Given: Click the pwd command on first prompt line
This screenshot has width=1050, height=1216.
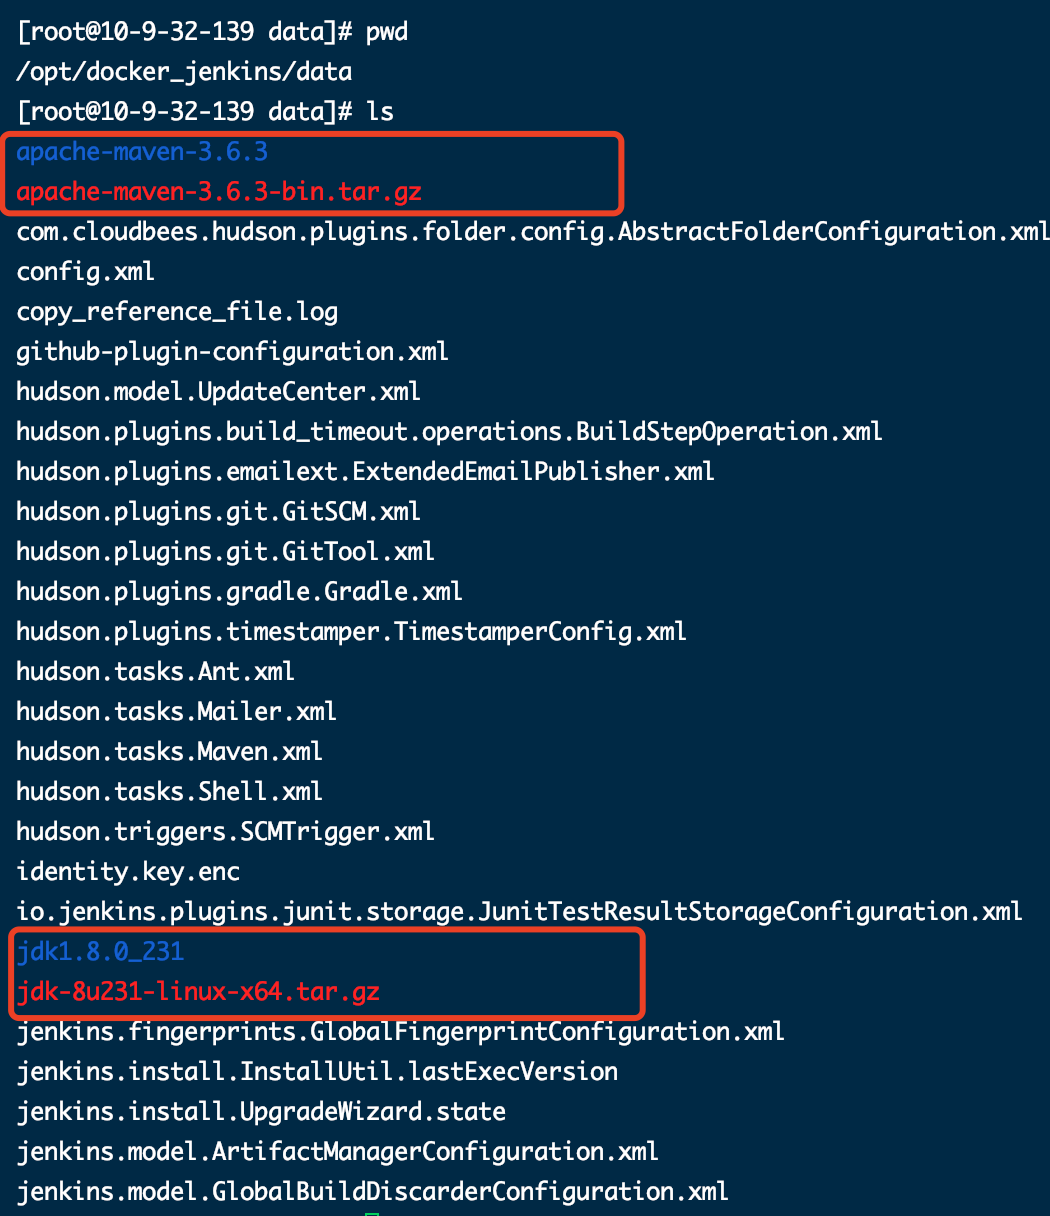Looking at the screenshot, I should (x=387, y=33).
